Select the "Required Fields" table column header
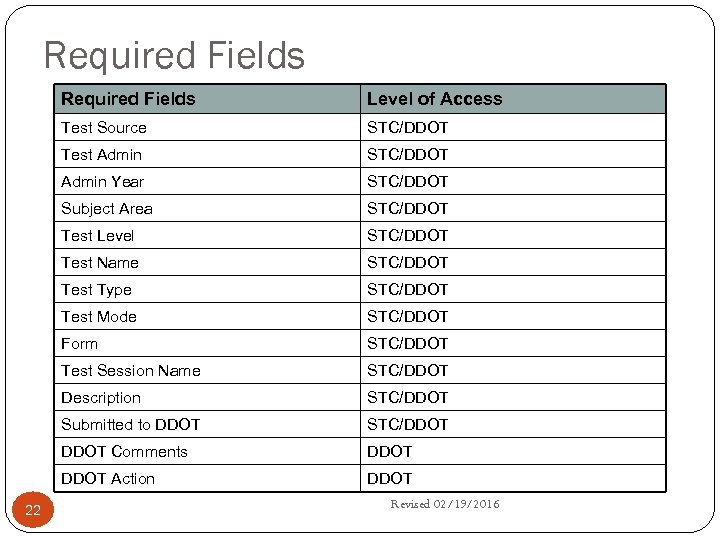Screen dimensions: 720x540 coord(128,99)
